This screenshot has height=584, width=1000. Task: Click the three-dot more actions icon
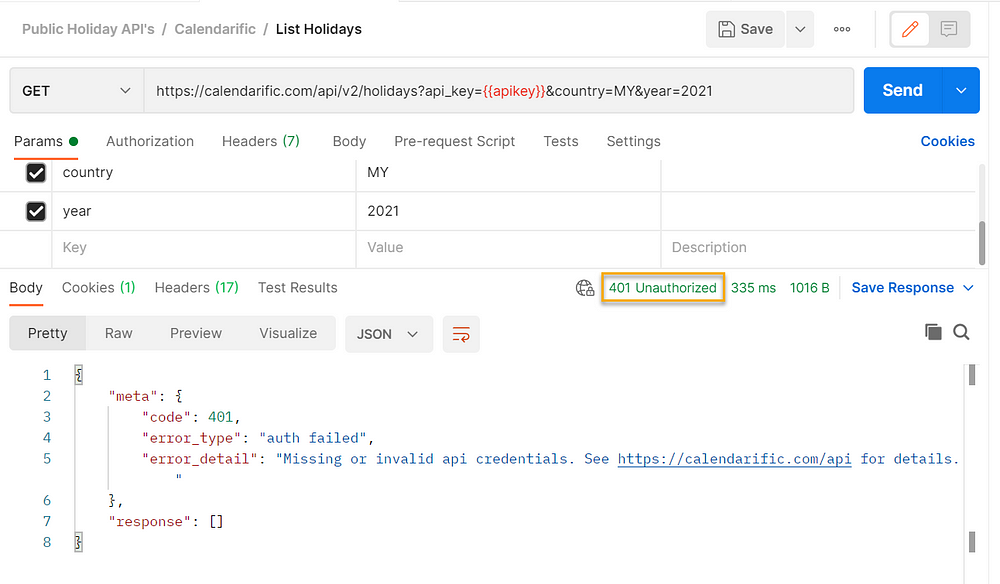click(x=842, y=29)
